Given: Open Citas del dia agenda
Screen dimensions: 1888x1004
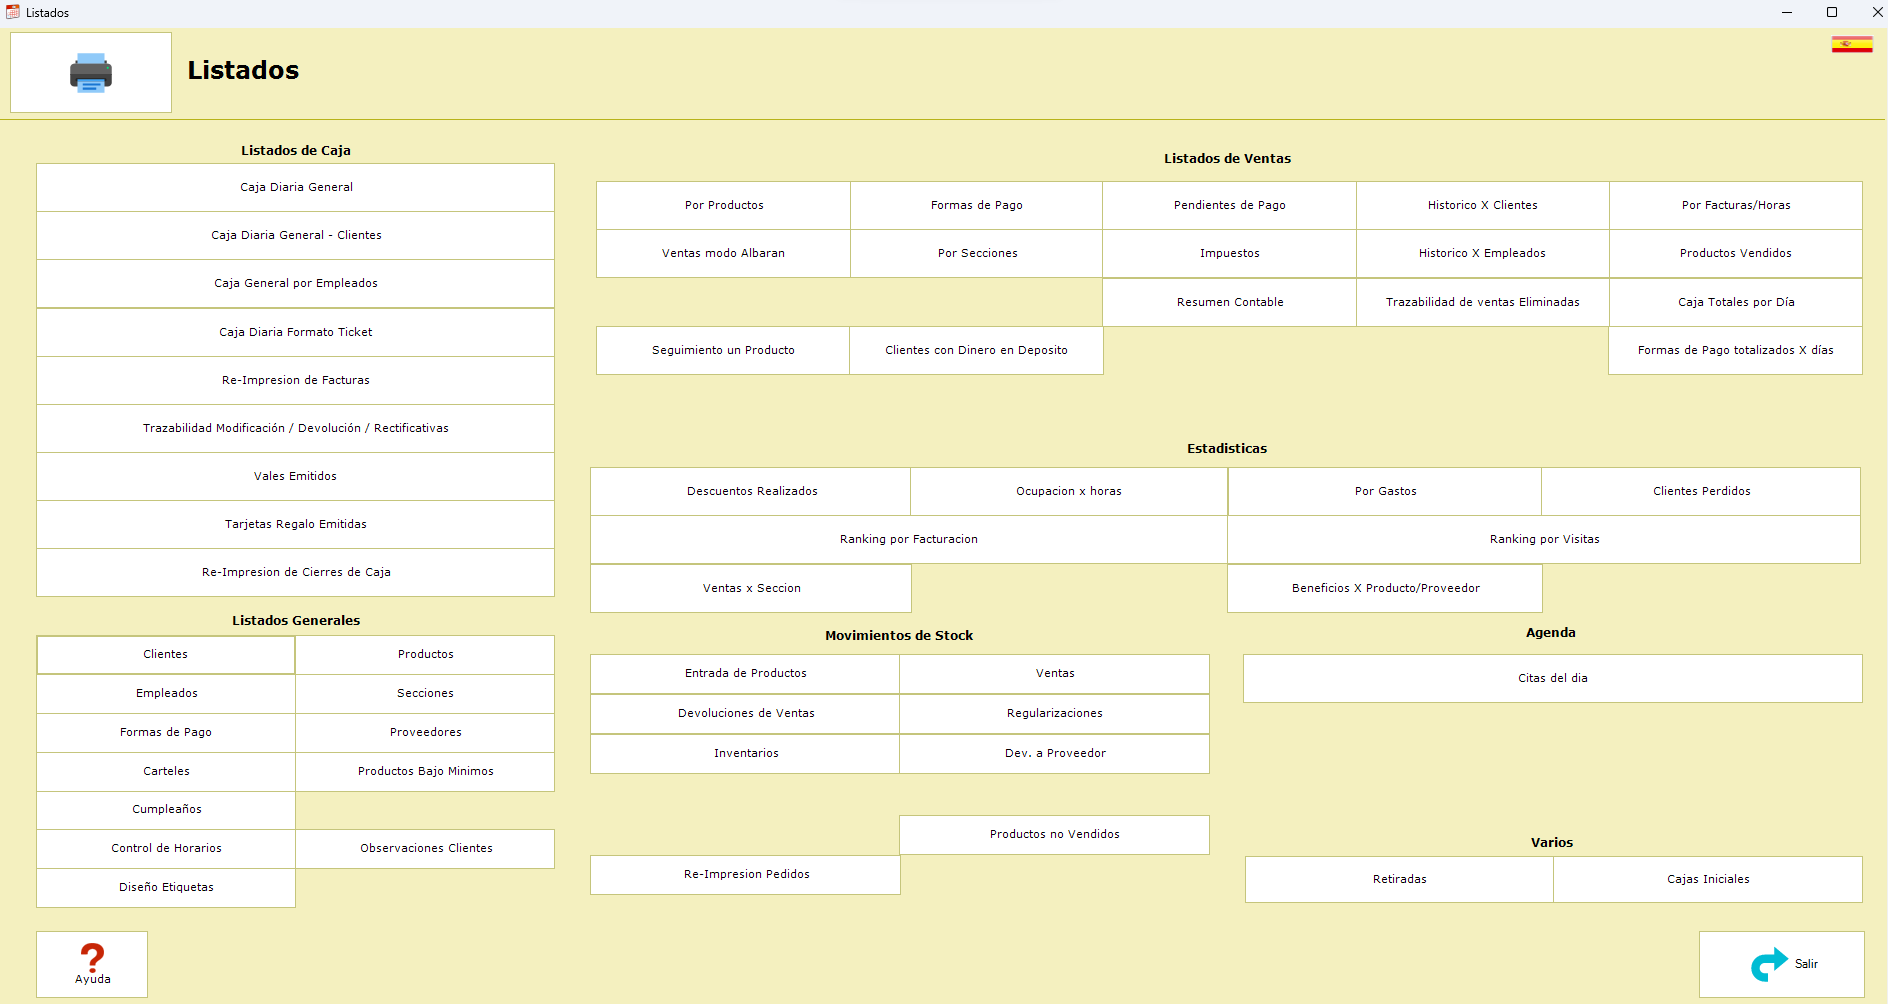Looking at the screenshot, I should click(1552, 678).
